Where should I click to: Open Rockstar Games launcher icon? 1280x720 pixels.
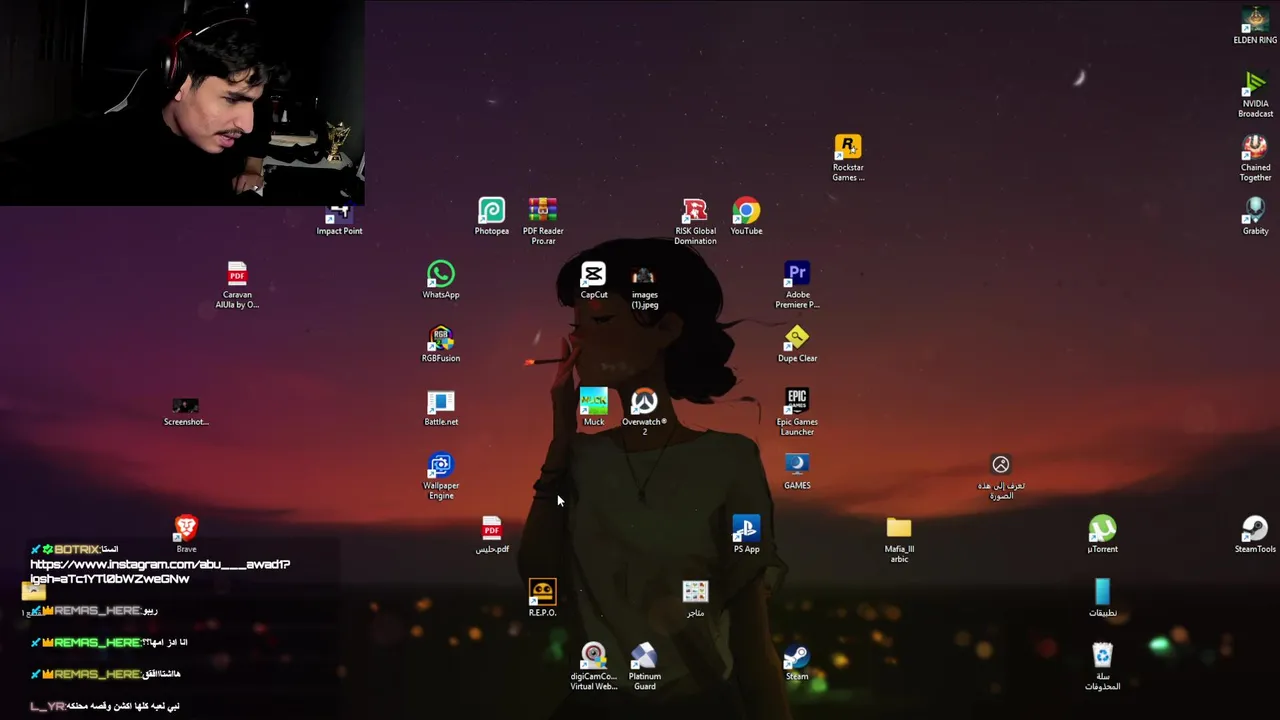point(848,158)
